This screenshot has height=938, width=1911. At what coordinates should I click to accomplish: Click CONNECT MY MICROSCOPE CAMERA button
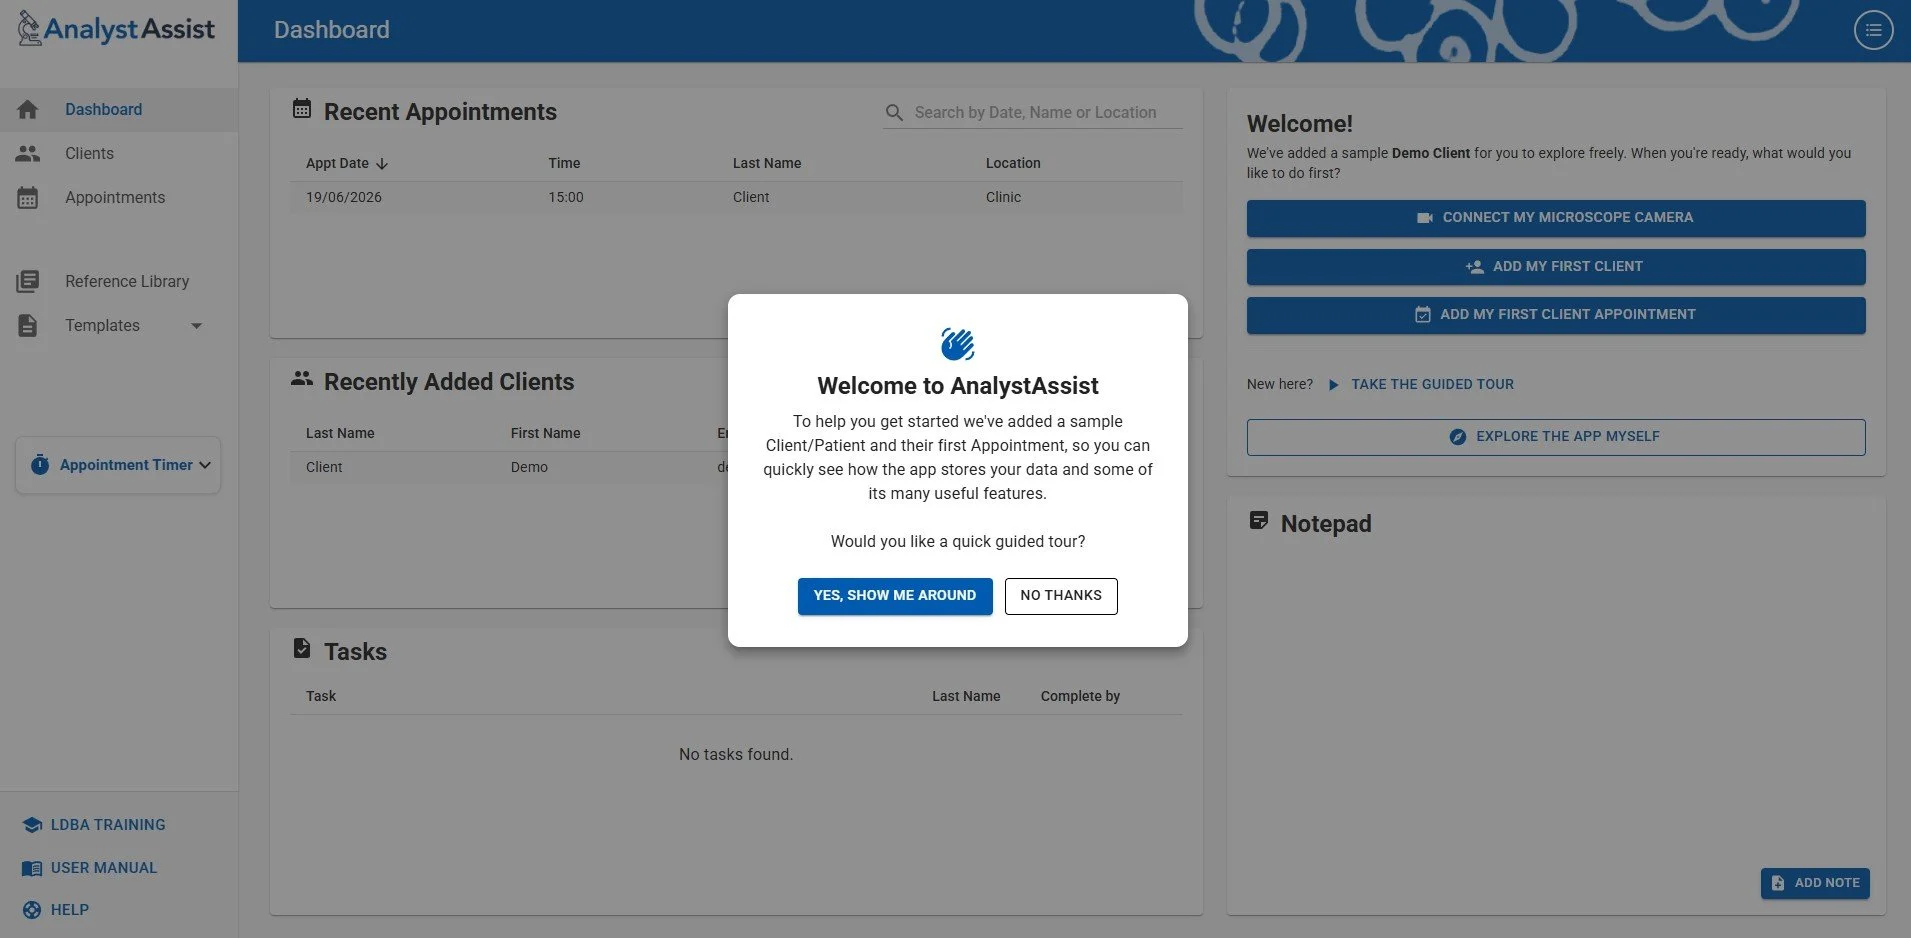[x=1556, y=218]
